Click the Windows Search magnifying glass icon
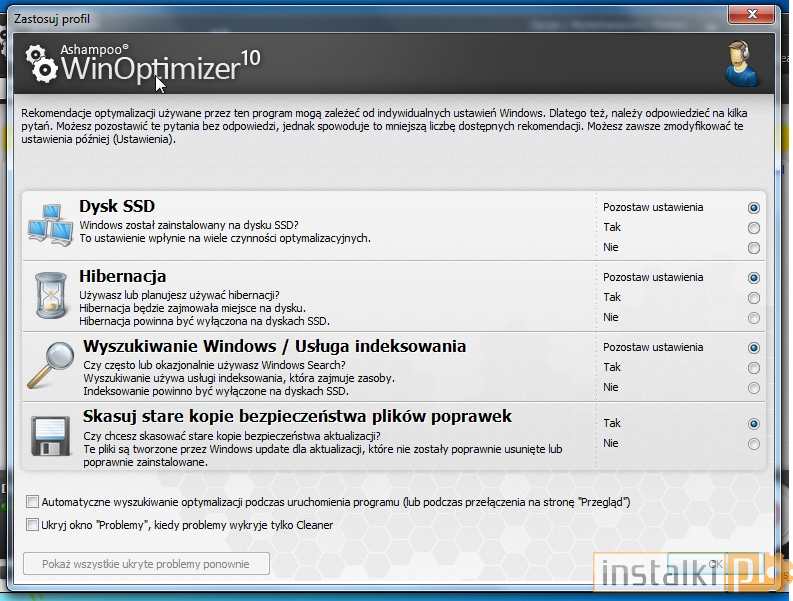 coord(51,365)
